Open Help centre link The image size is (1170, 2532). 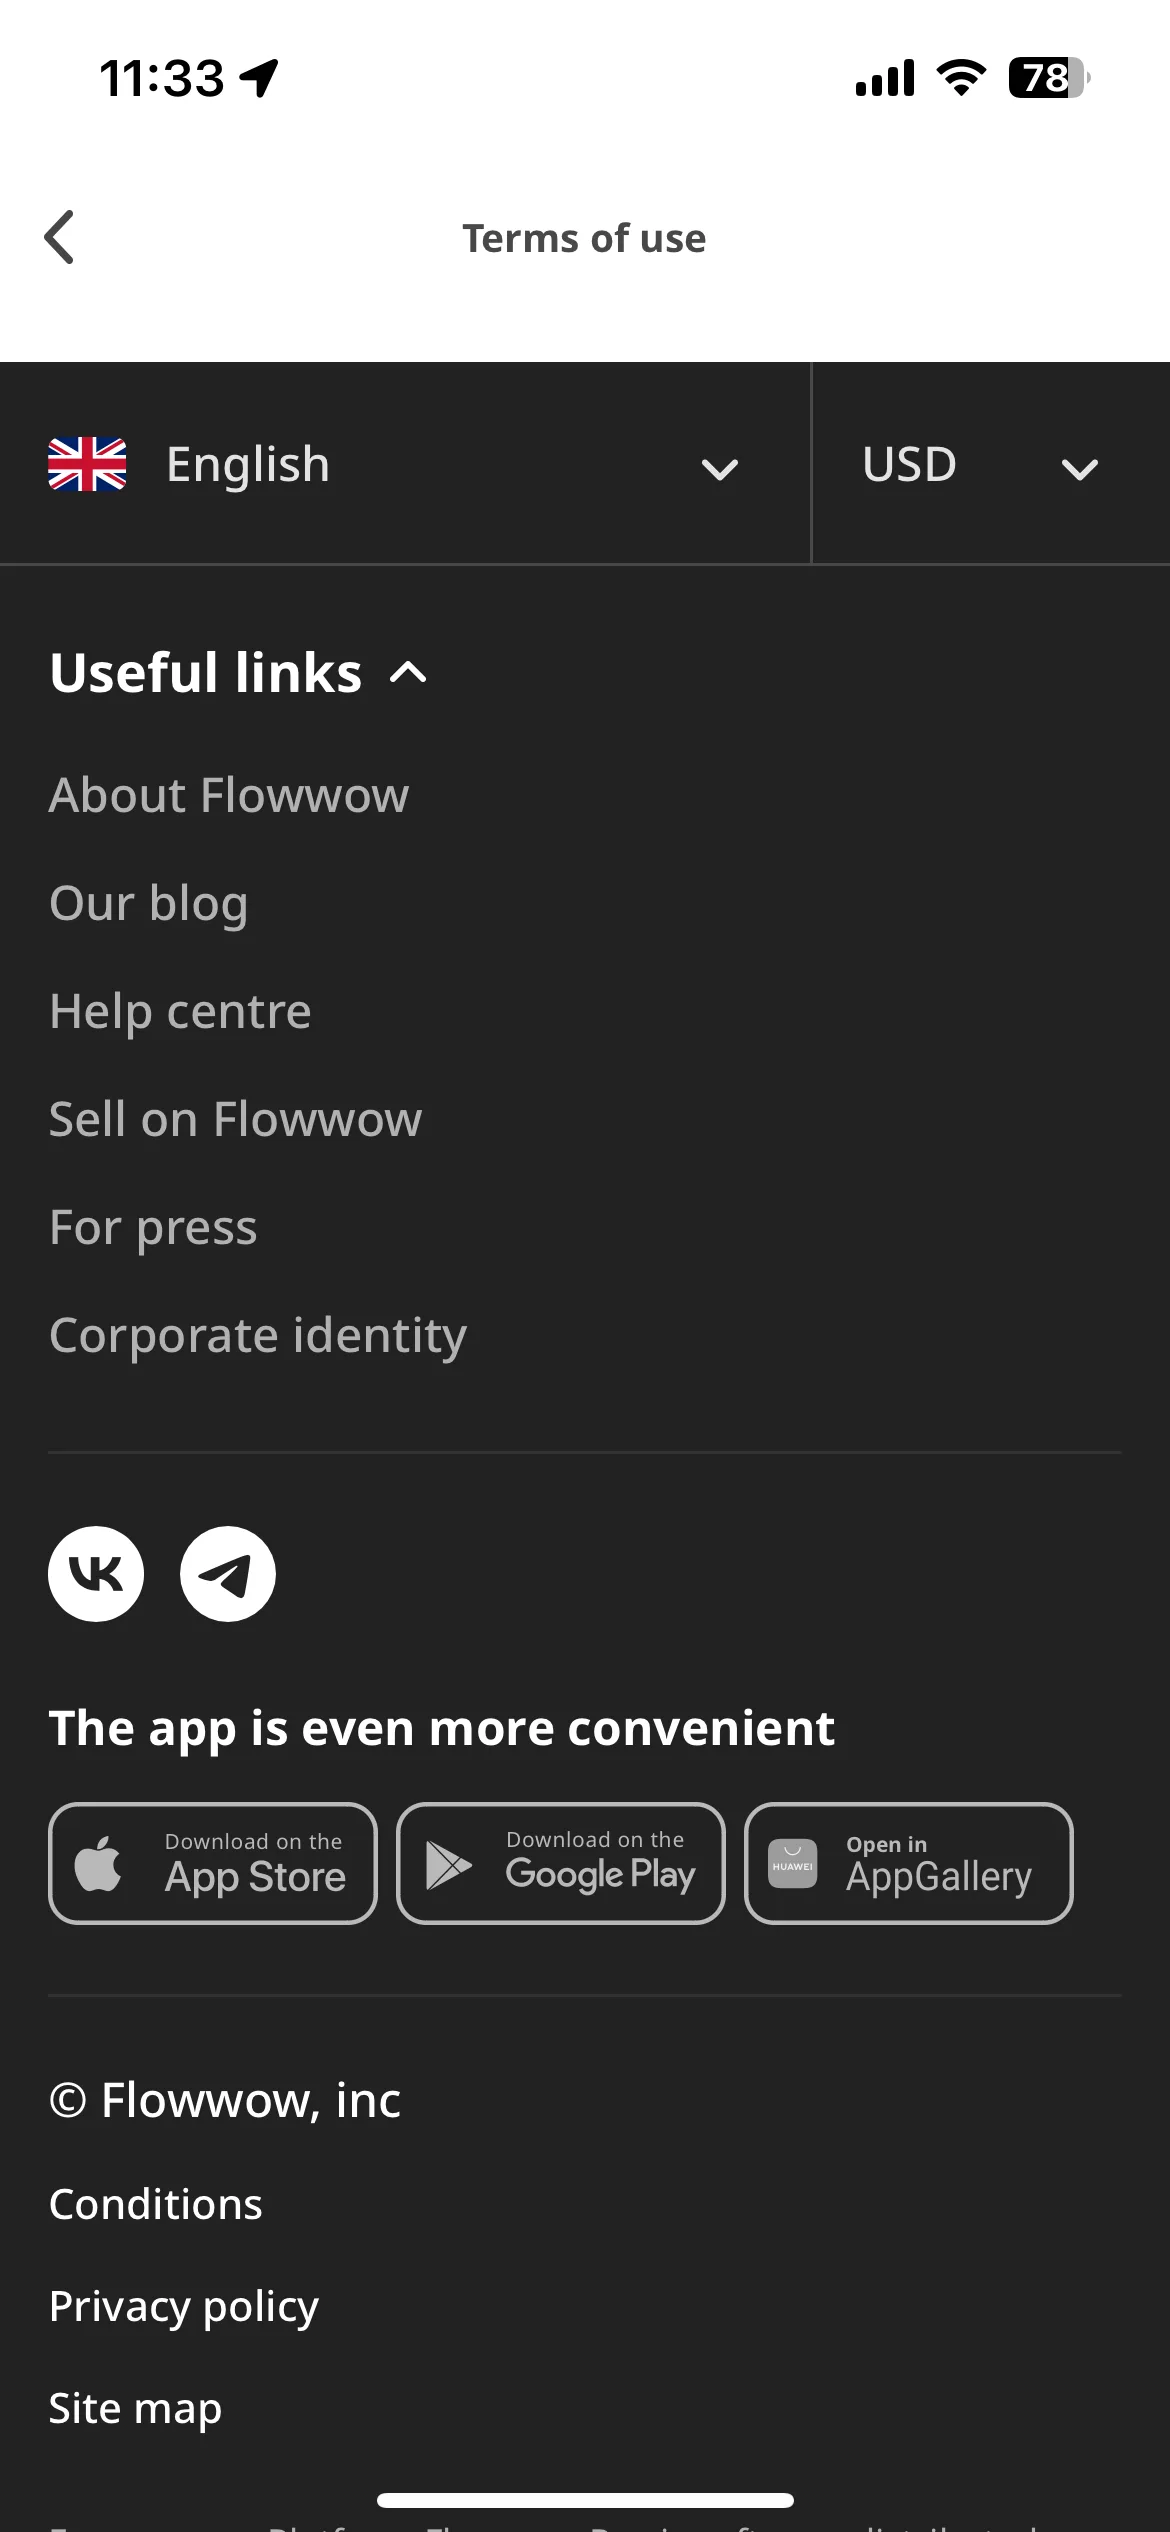click(180, 1012)
